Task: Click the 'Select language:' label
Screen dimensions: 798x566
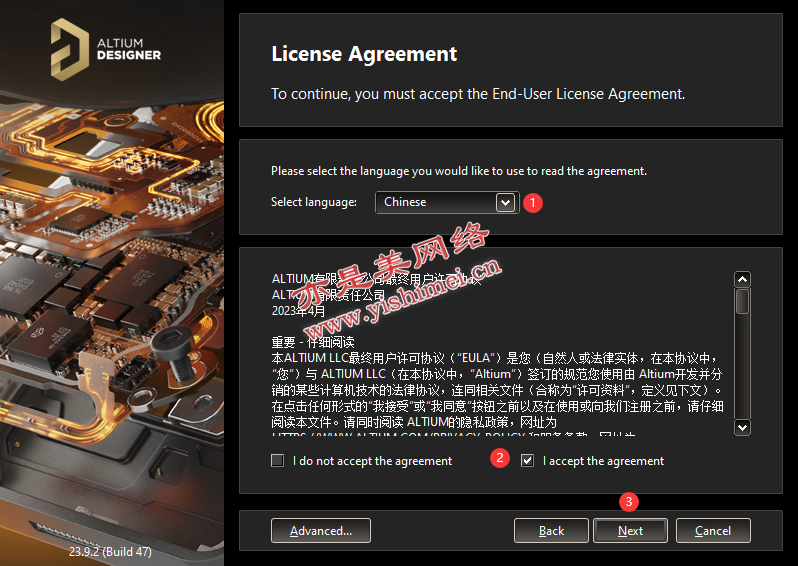Action: click(314, 202)
